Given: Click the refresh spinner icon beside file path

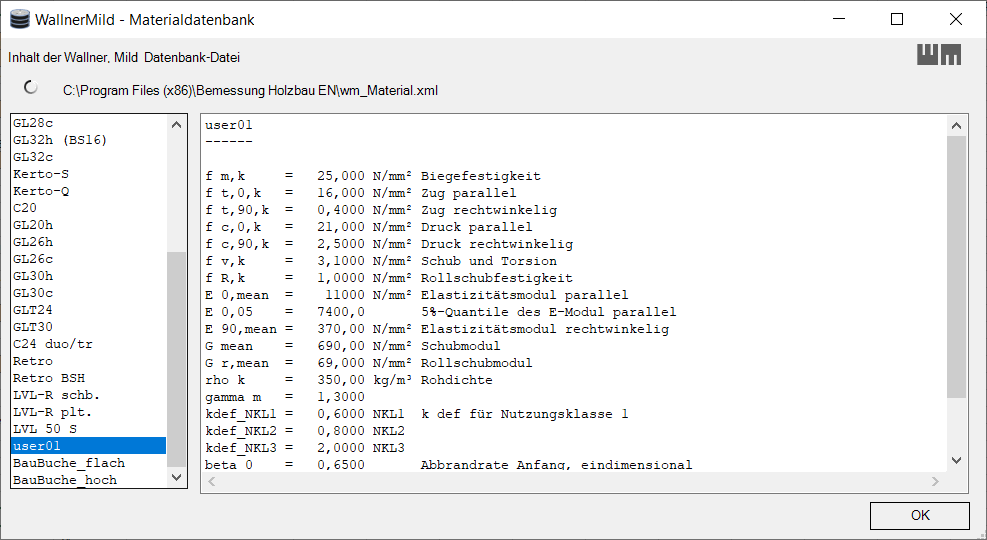Looking at the screenshot, I should tap(30, 87).
